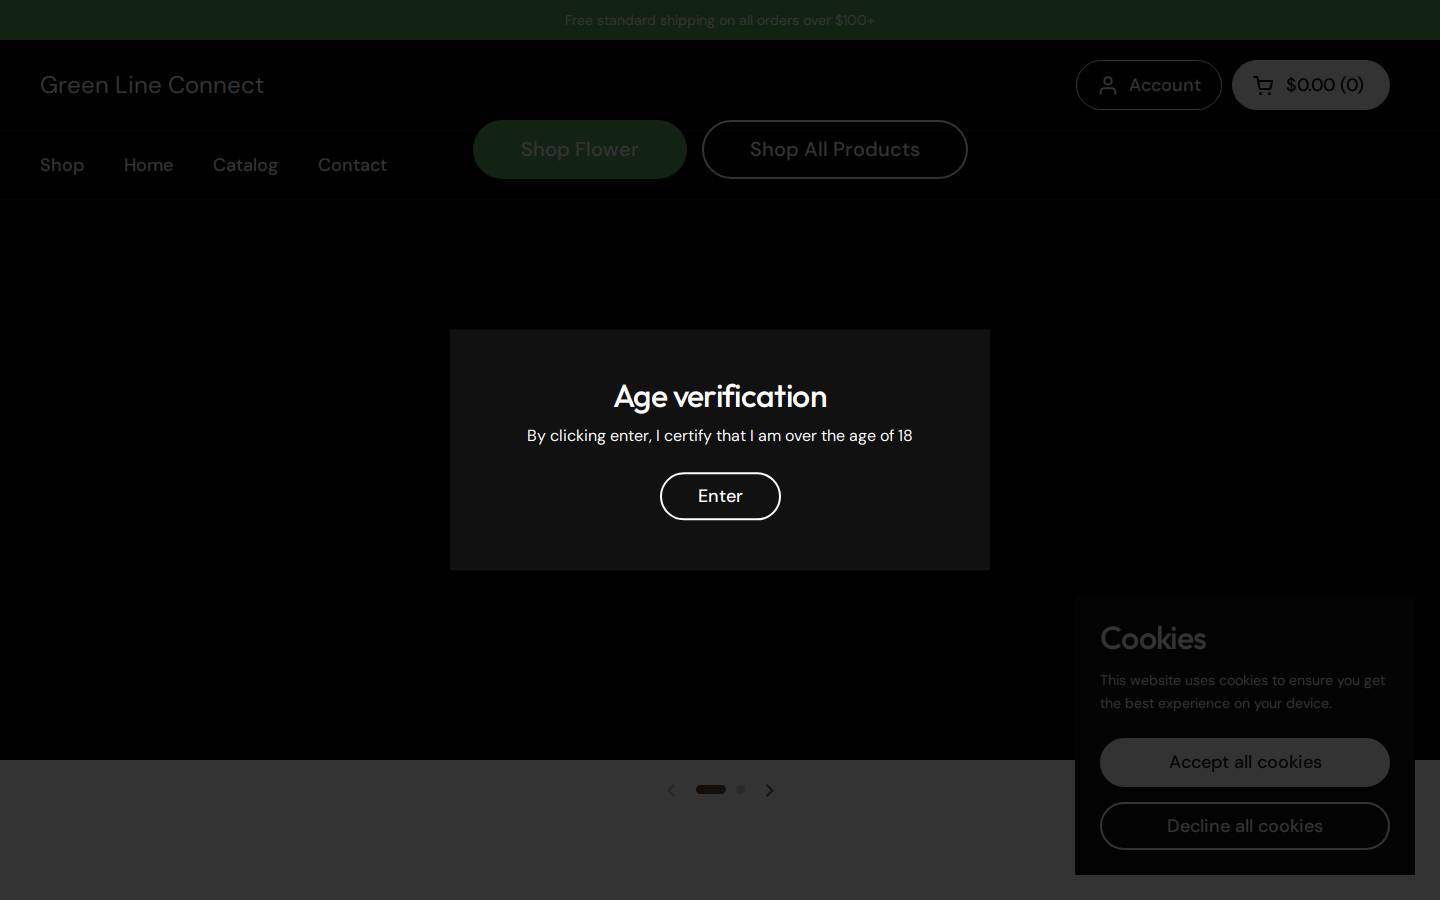
Task: Click the Shop All Products button
Action: point(835,149)
